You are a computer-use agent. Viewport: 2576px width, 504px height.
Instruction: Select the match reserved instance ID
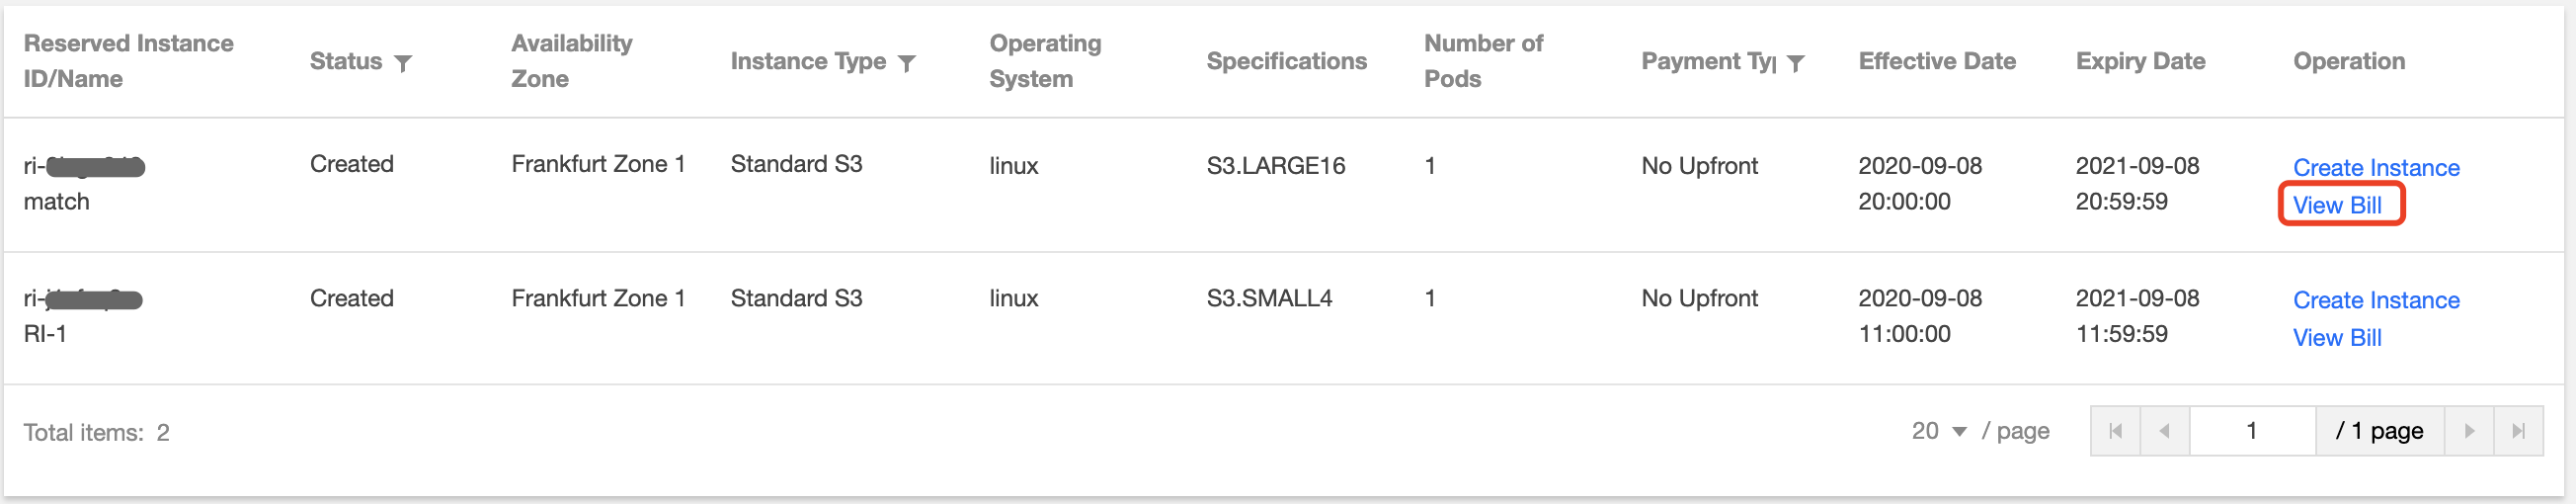click(x=85, y=166)
